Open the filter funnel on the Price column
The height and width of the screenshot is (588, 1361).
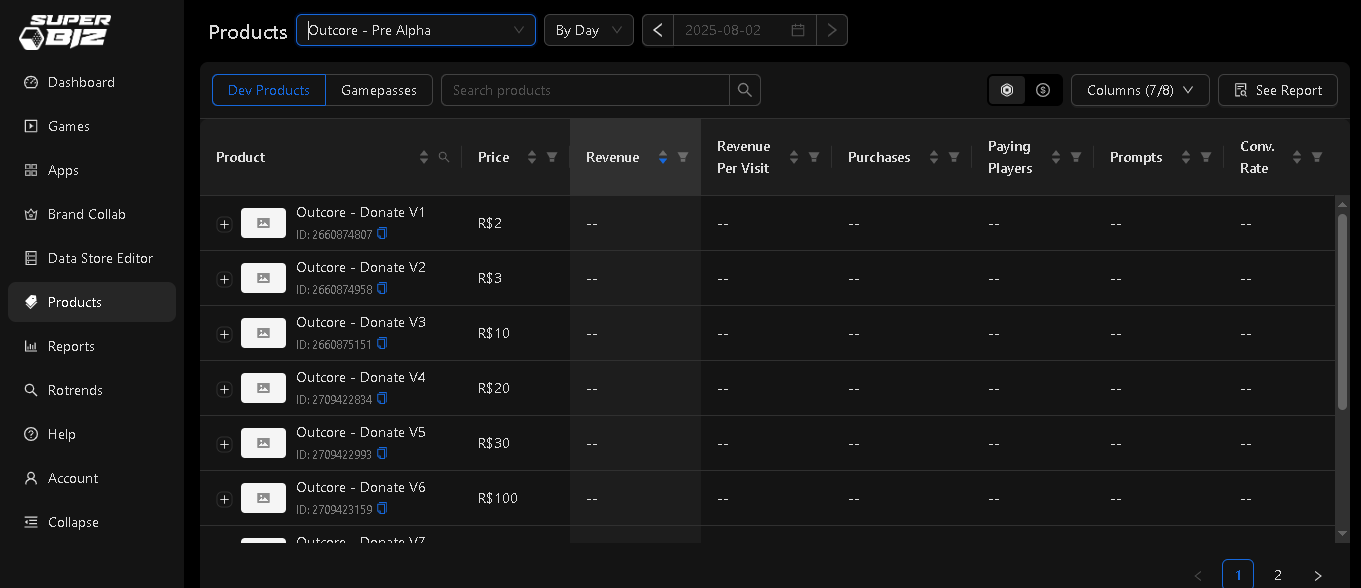(x=552, y=157)
